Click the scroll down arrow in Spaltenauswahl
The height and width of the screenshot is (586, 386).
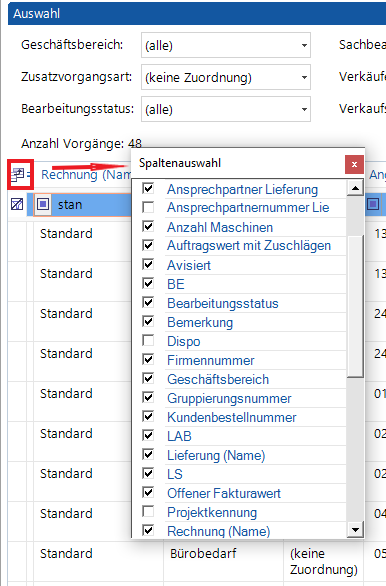355,530
